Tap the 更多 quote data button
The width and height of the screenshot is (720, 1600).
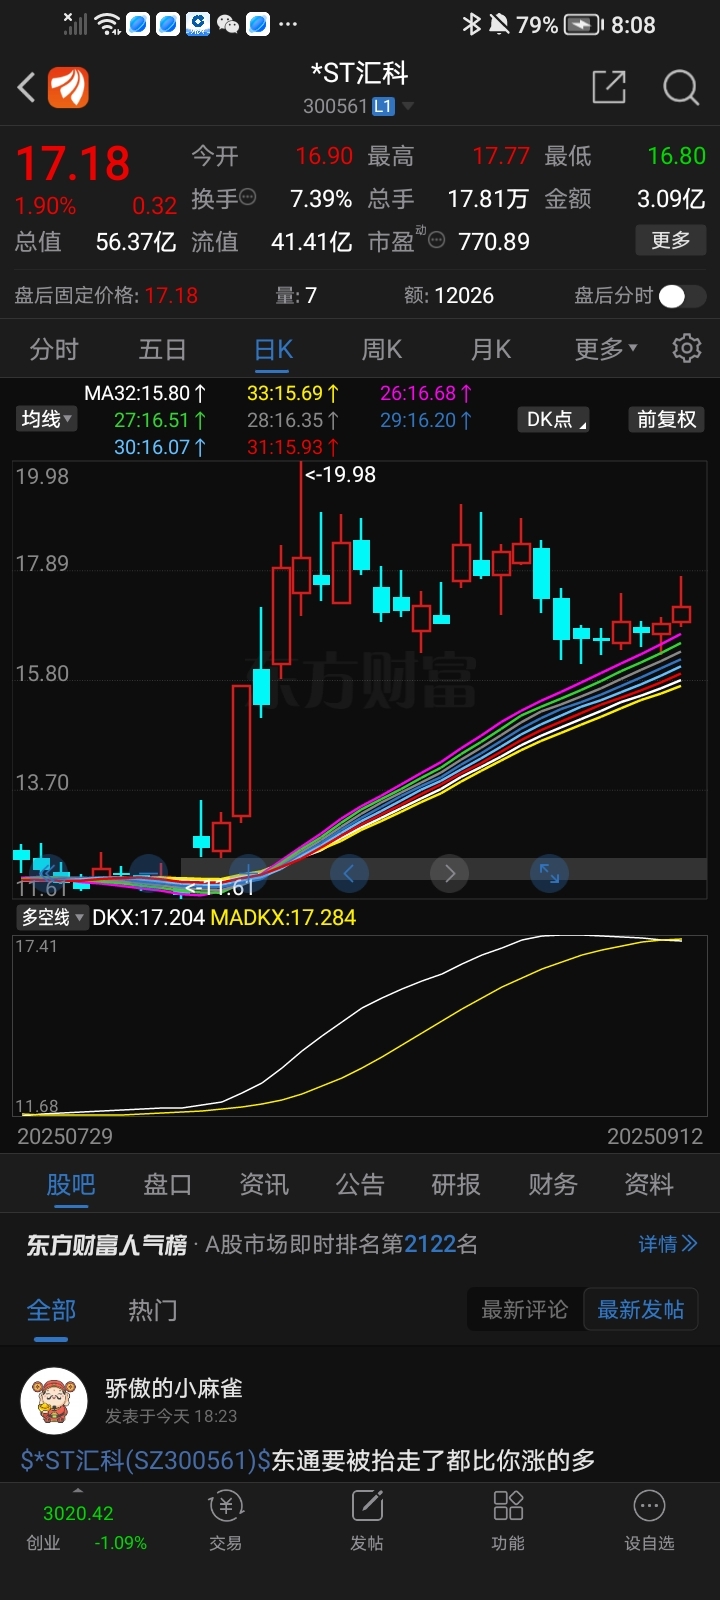pos(671,240)
